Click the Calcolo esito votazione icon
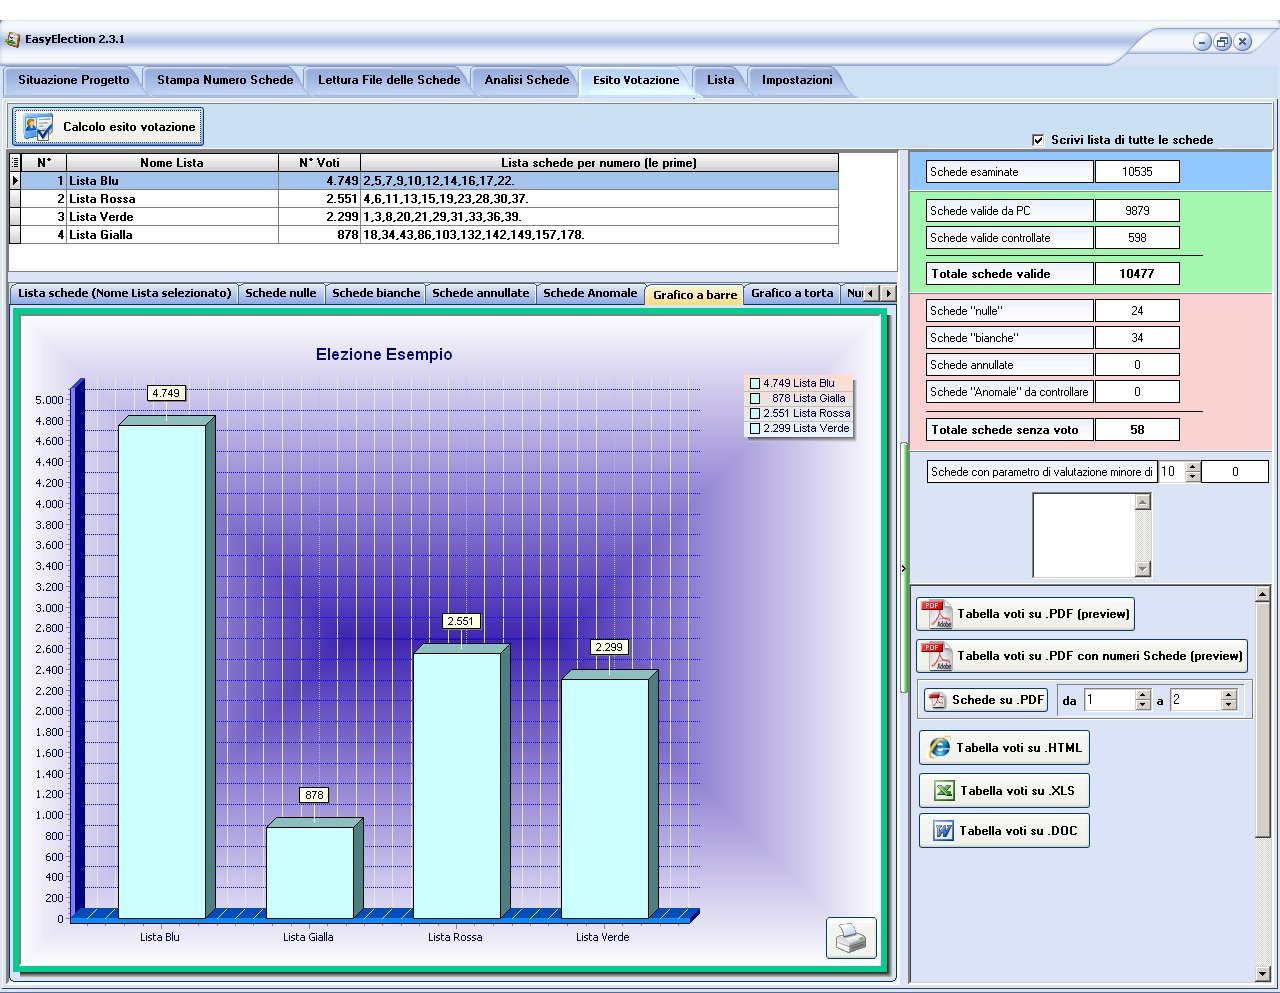 coord(39,127)
